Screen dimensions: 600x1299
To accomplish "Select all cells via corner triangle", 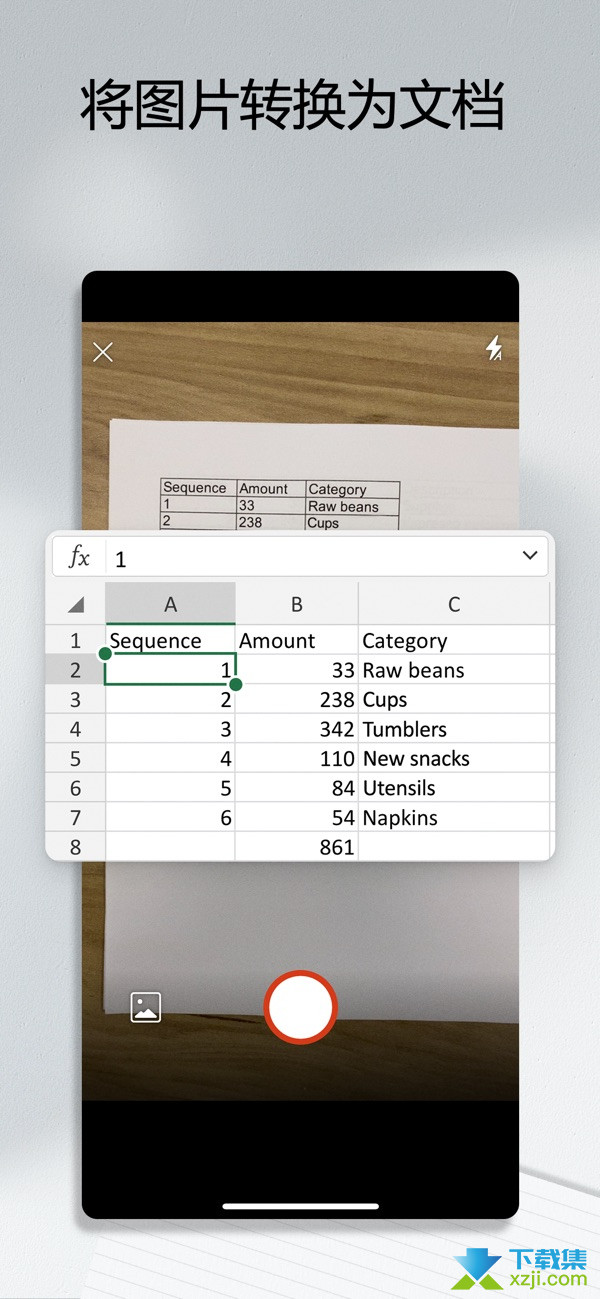I will 76,604.
